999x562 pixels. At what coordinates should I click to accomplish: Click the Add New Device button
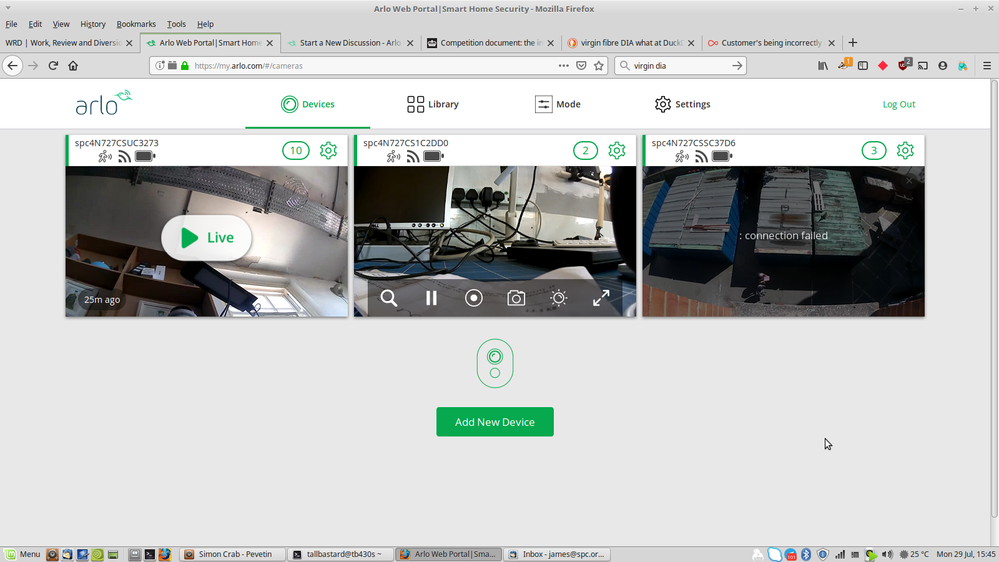click(x=495, y=422)
